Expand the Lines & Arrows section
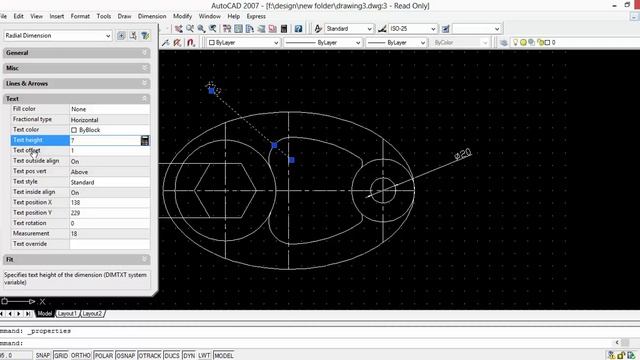The image size is (640, 360). pos(77,83)
